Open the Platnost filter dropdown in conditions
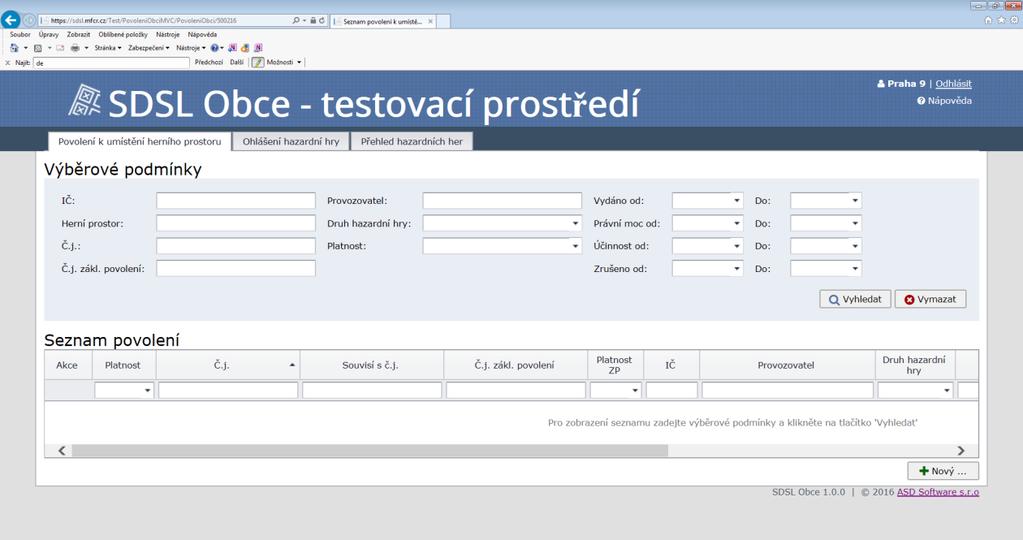The width and height of the screenshot is (1023, 540). 575,247
